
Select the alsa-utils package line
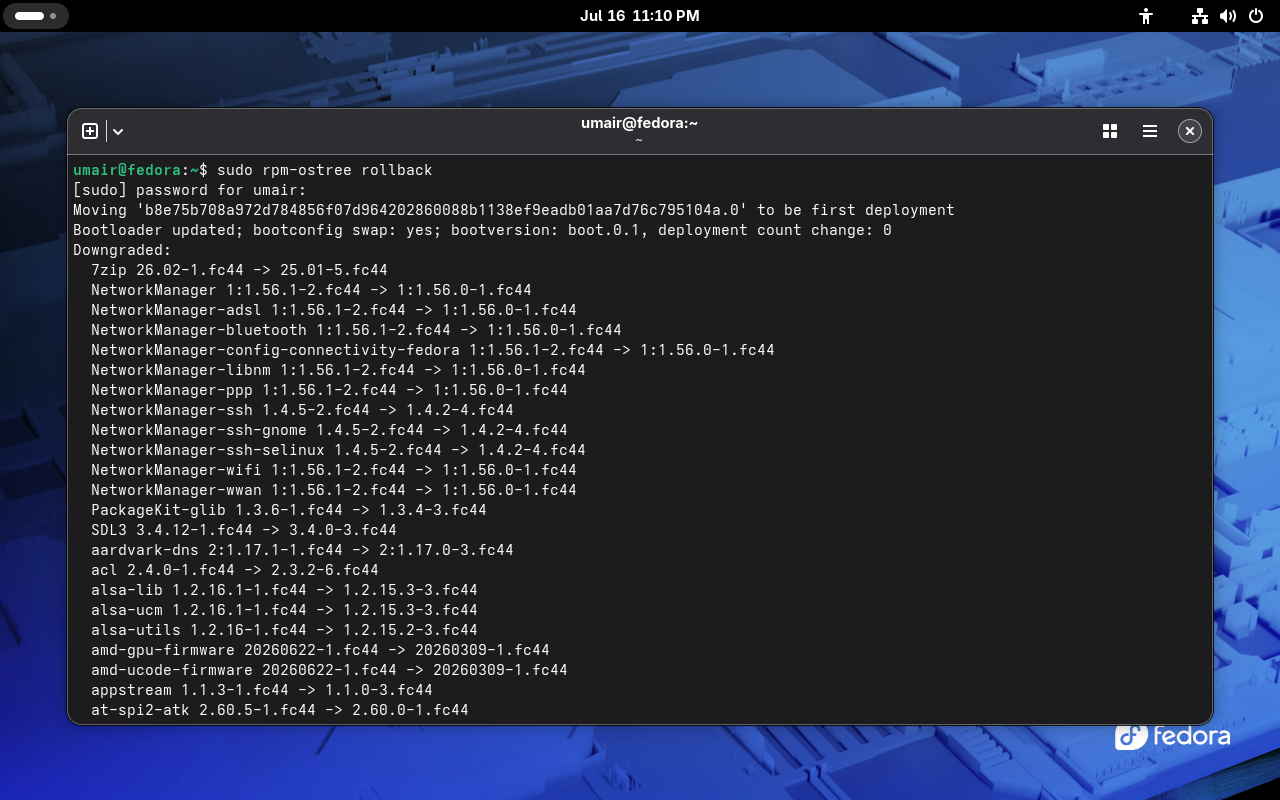coord(284,630)
